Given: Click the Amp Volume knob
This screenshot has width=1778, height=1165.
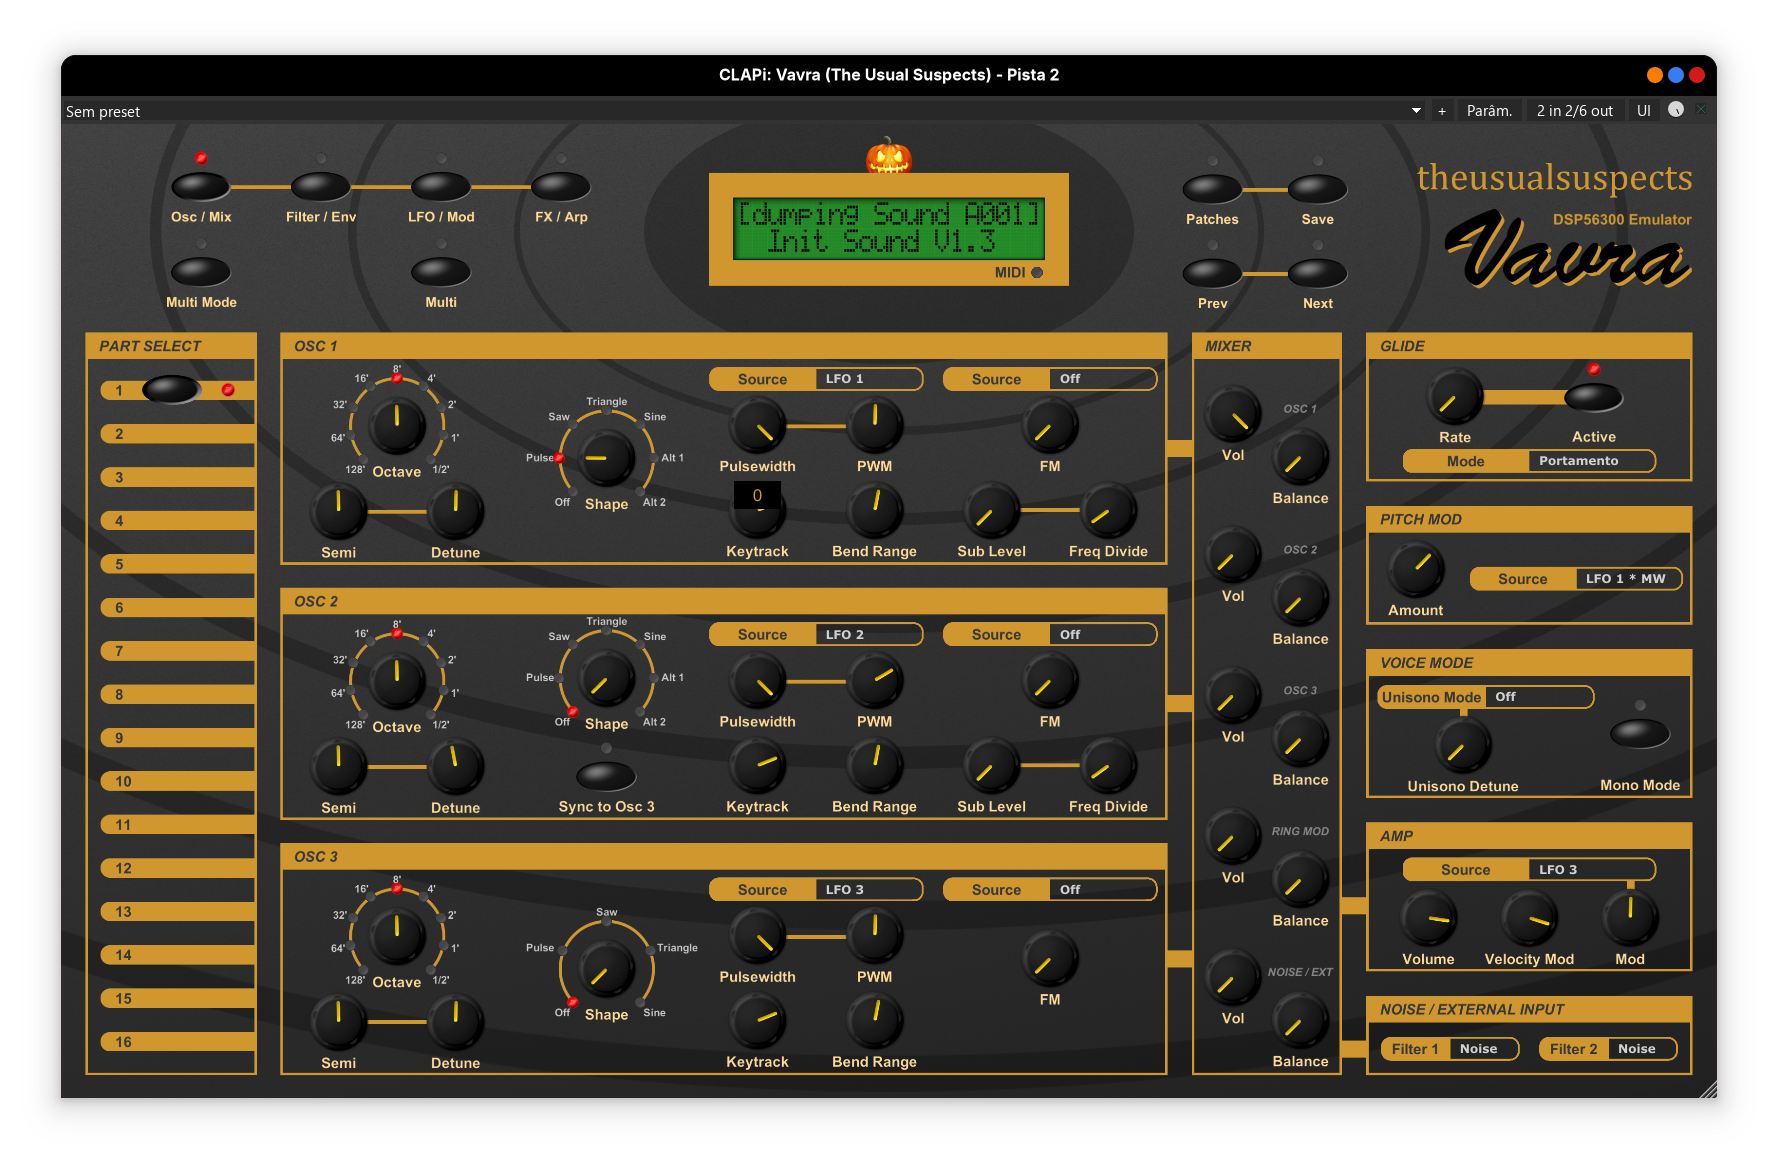Looking at the screenshot, I should (x=1428, y=918).
